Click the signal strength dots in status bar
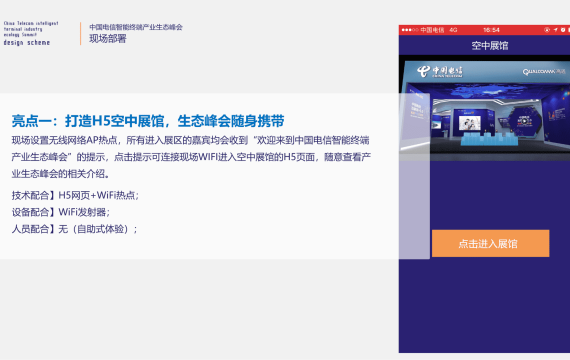This screenshot has width=570, height=360. (410, 30)
